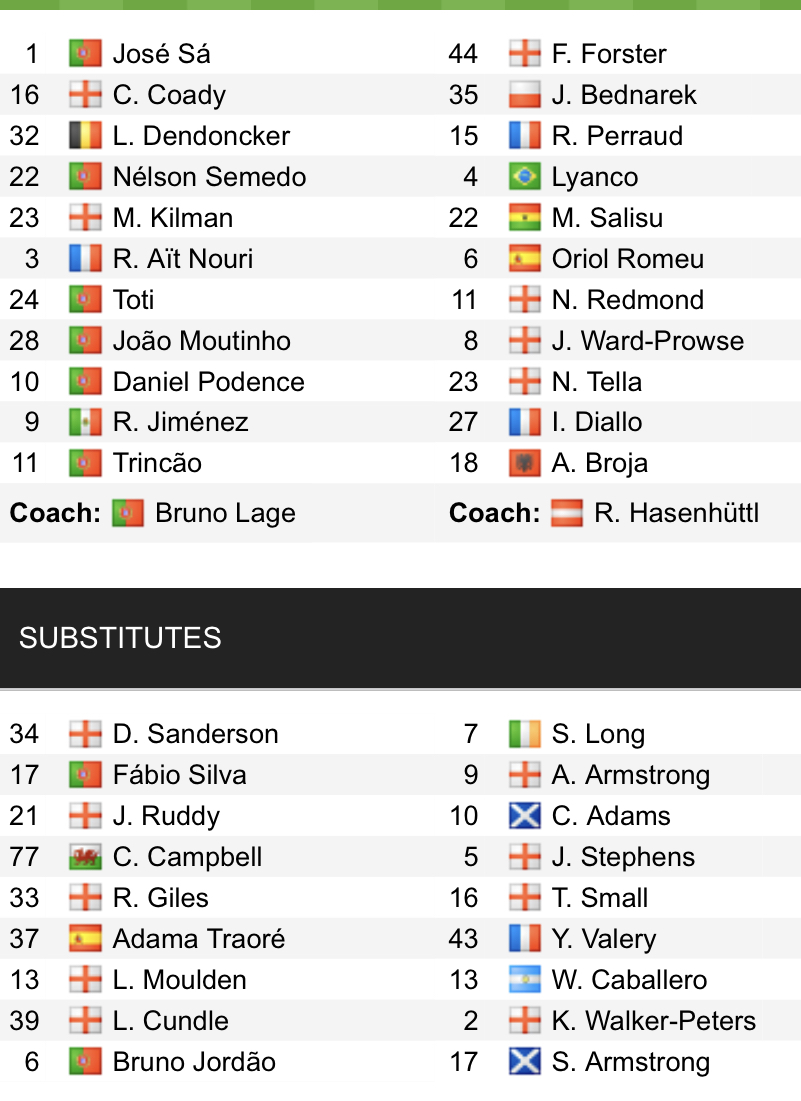Select substitute Fábio Silva
The image size is (801, 1101).
pos(179,775)
